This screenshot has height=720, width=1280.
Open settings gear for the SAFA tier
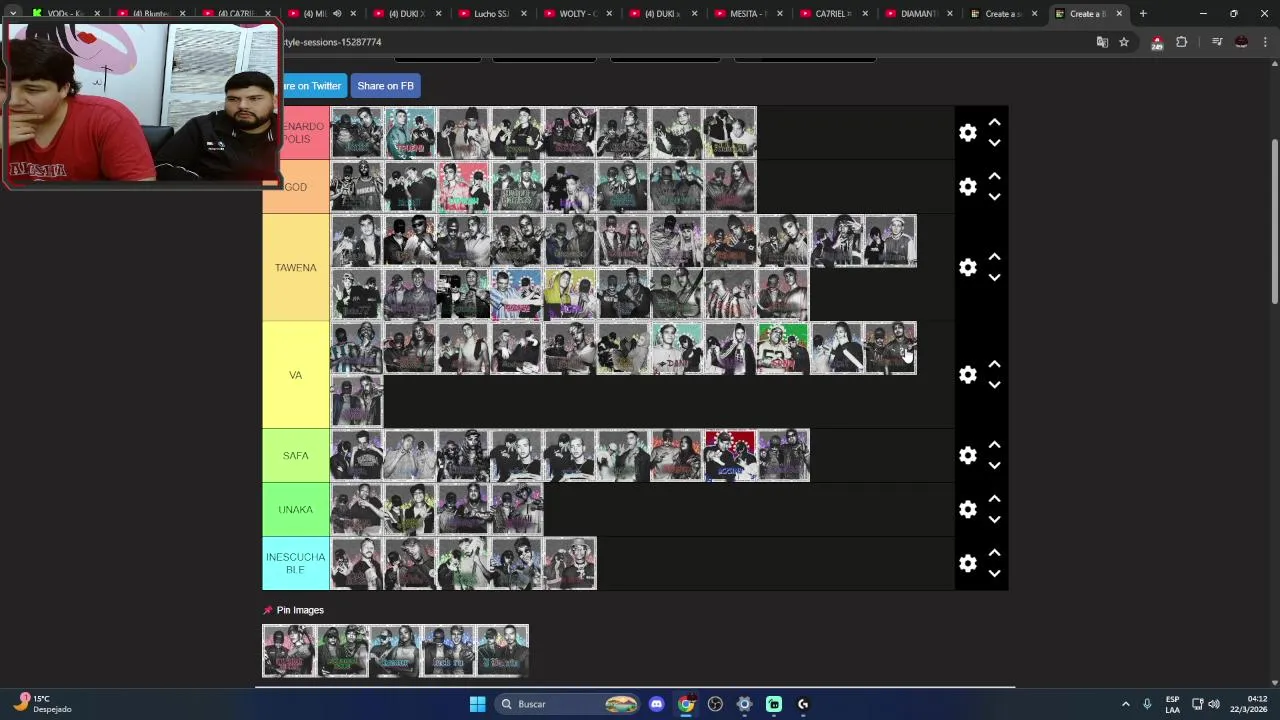click(967, 455)
